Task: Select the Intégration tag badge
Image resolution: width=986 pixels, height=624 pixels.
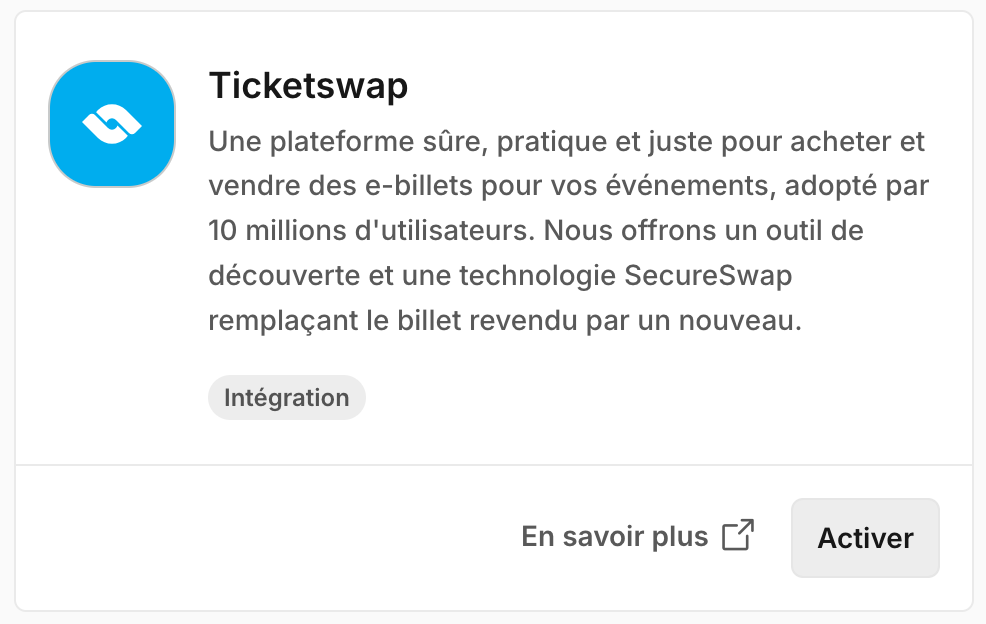Action: (x=287, y=398)
